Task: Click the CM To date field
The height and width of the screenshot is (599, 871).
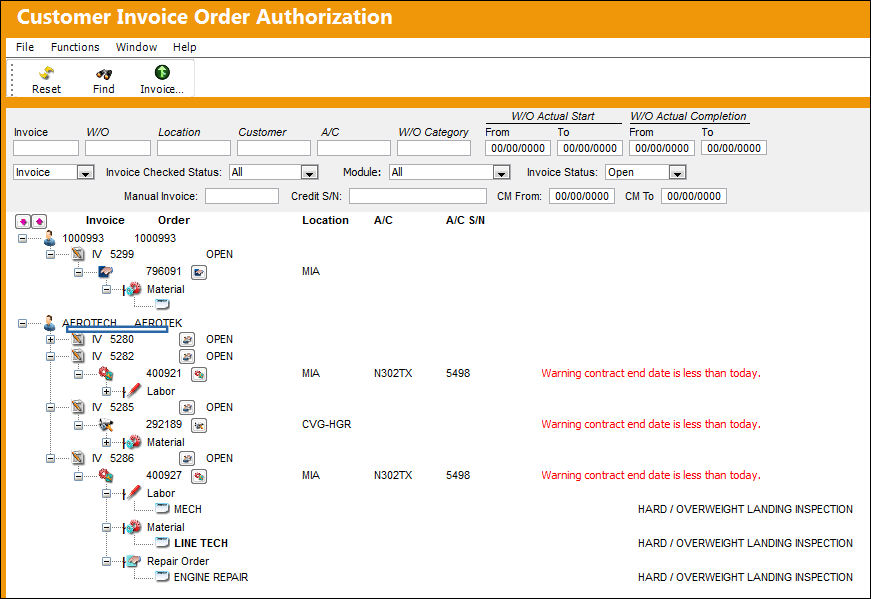Action: [694, 196]
